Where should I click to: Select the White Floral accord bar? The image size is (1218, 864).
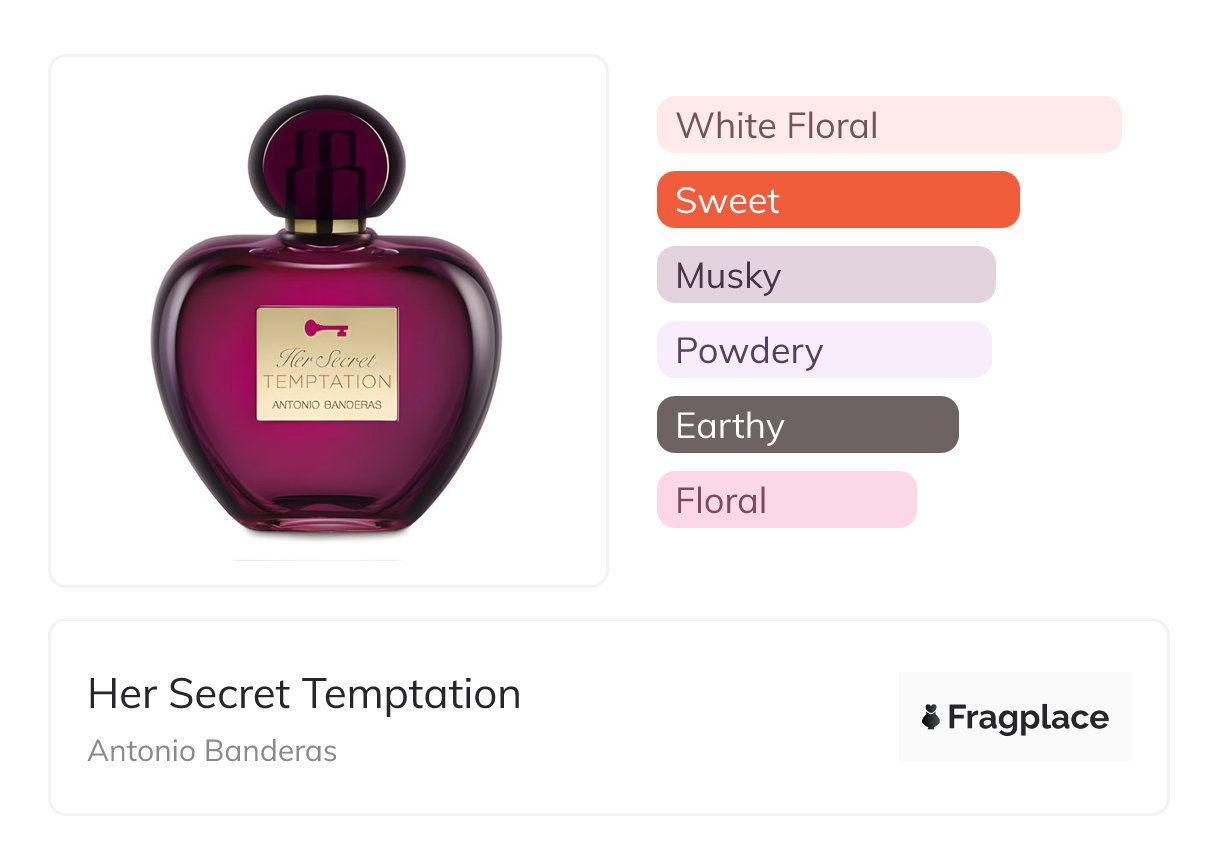pyautogui.click(x=889, y=125)
